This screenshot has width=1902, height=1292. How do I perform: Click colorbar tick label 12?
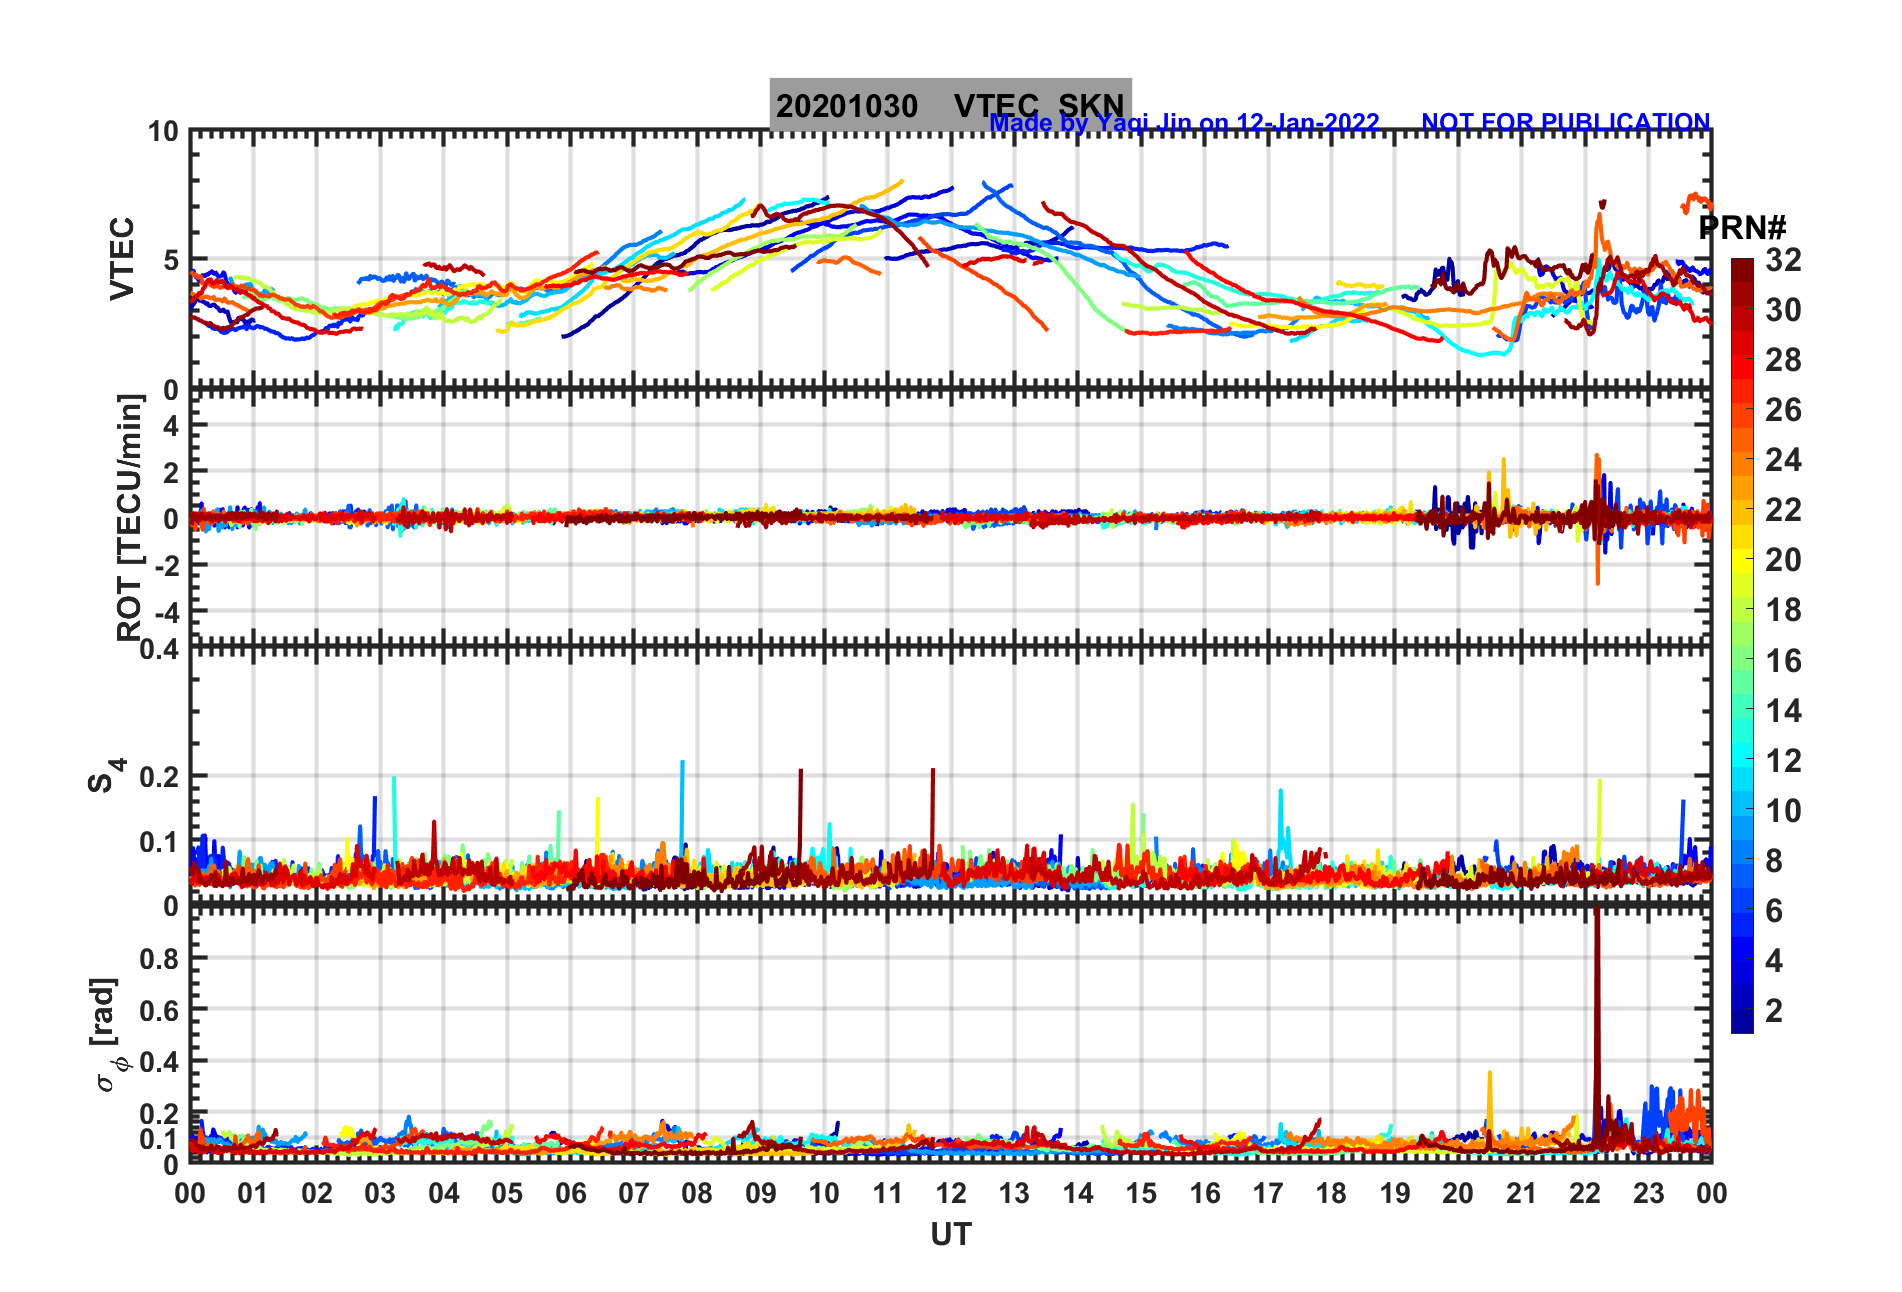(1783, 761)
